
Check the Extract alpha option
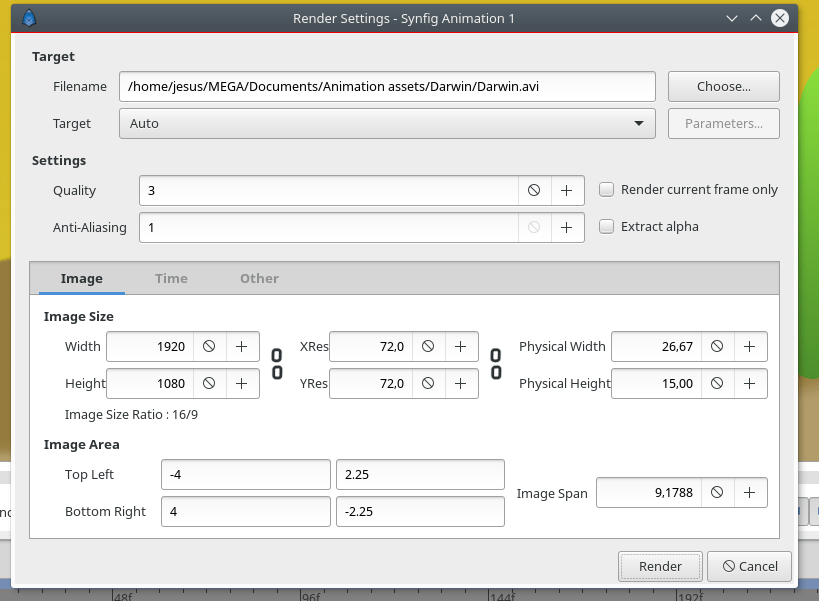coord(606,227)
